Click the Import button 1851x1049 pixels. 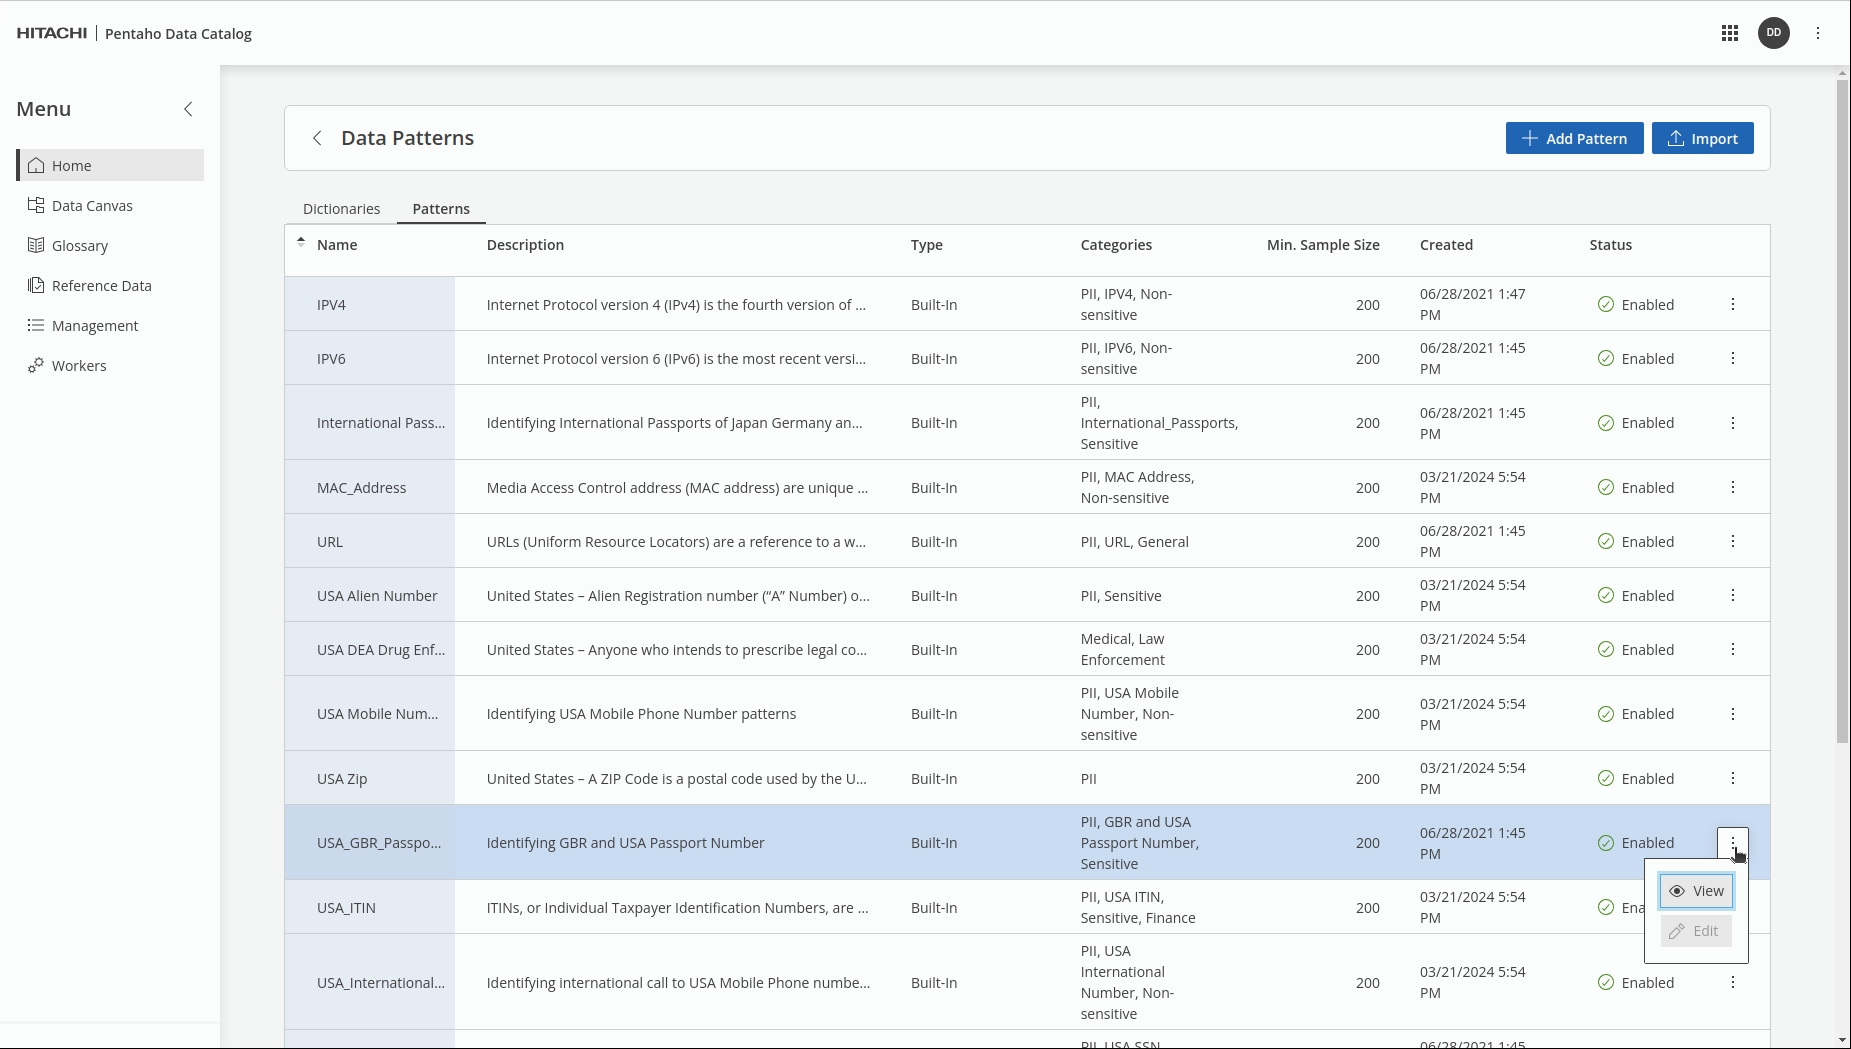click(1702, 138)
